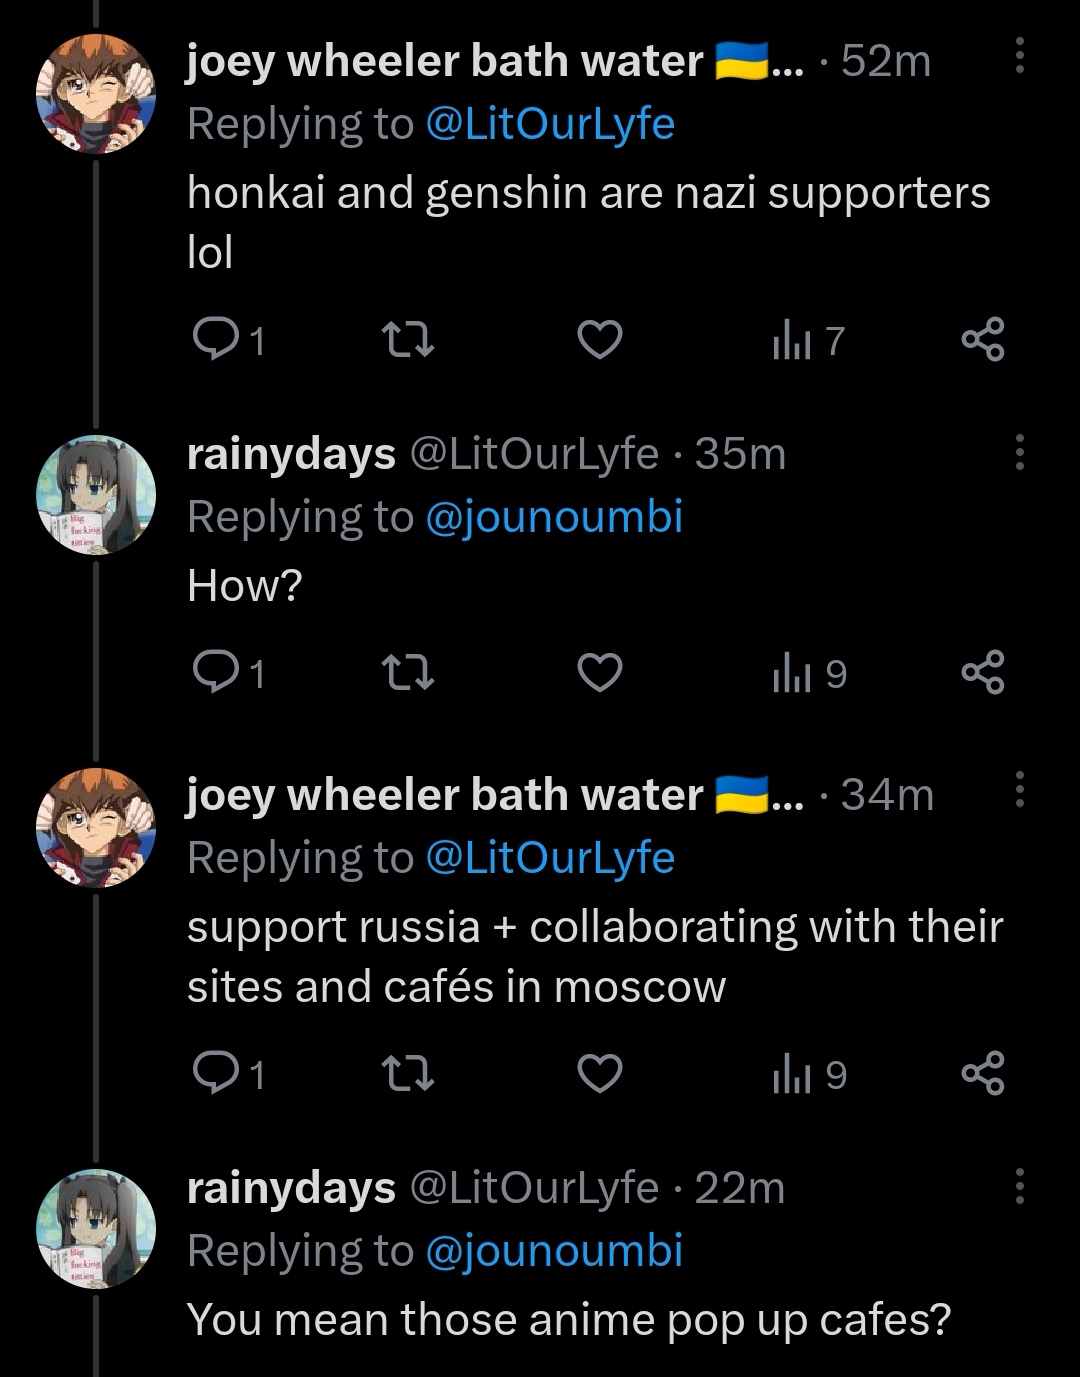Share the 'honkai and genshin' tweet
1080x1377 pixels.
click(982, 342)
